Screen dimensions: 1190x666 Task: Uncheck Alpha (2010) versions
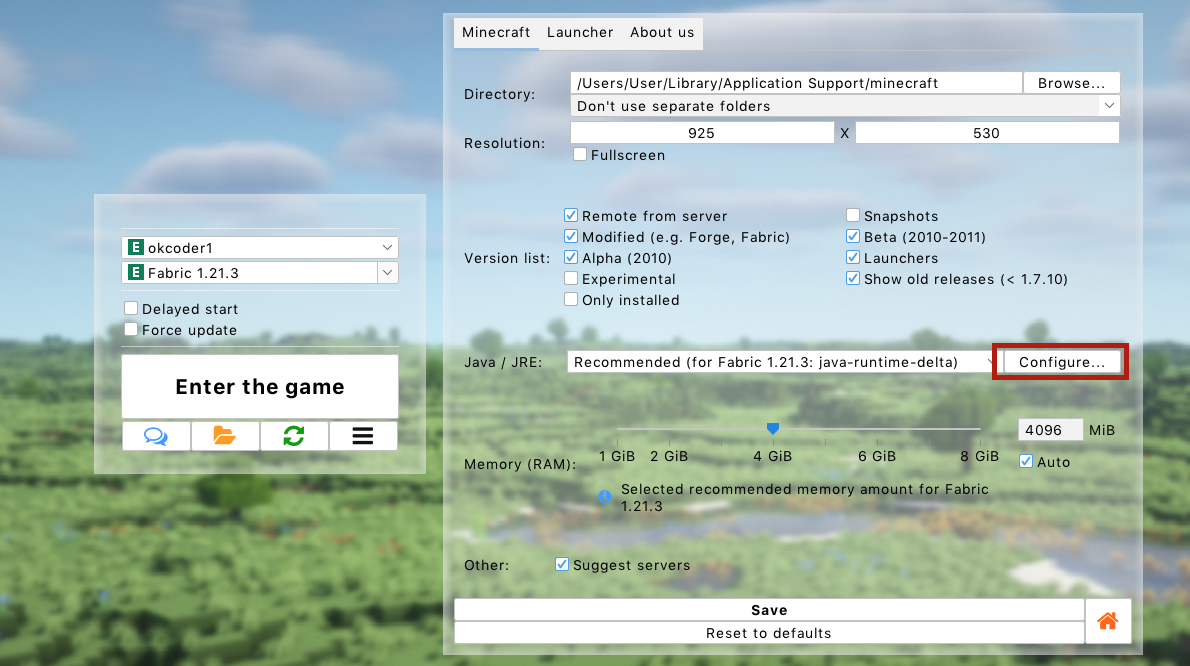pos(571,257)
